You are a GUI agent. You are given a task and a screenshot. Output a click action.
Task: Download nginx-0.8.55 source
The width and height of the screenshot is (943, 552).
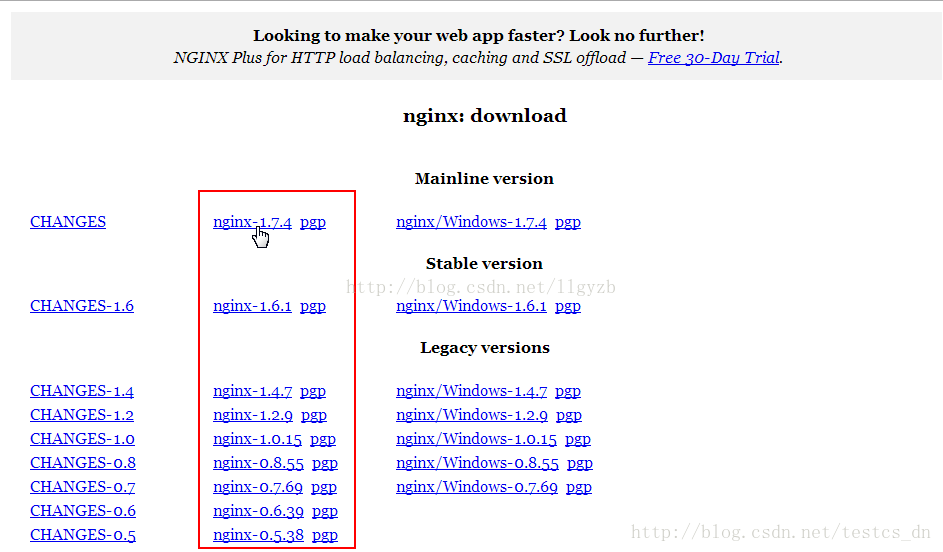pyautogui.click(x=258, y=464)
